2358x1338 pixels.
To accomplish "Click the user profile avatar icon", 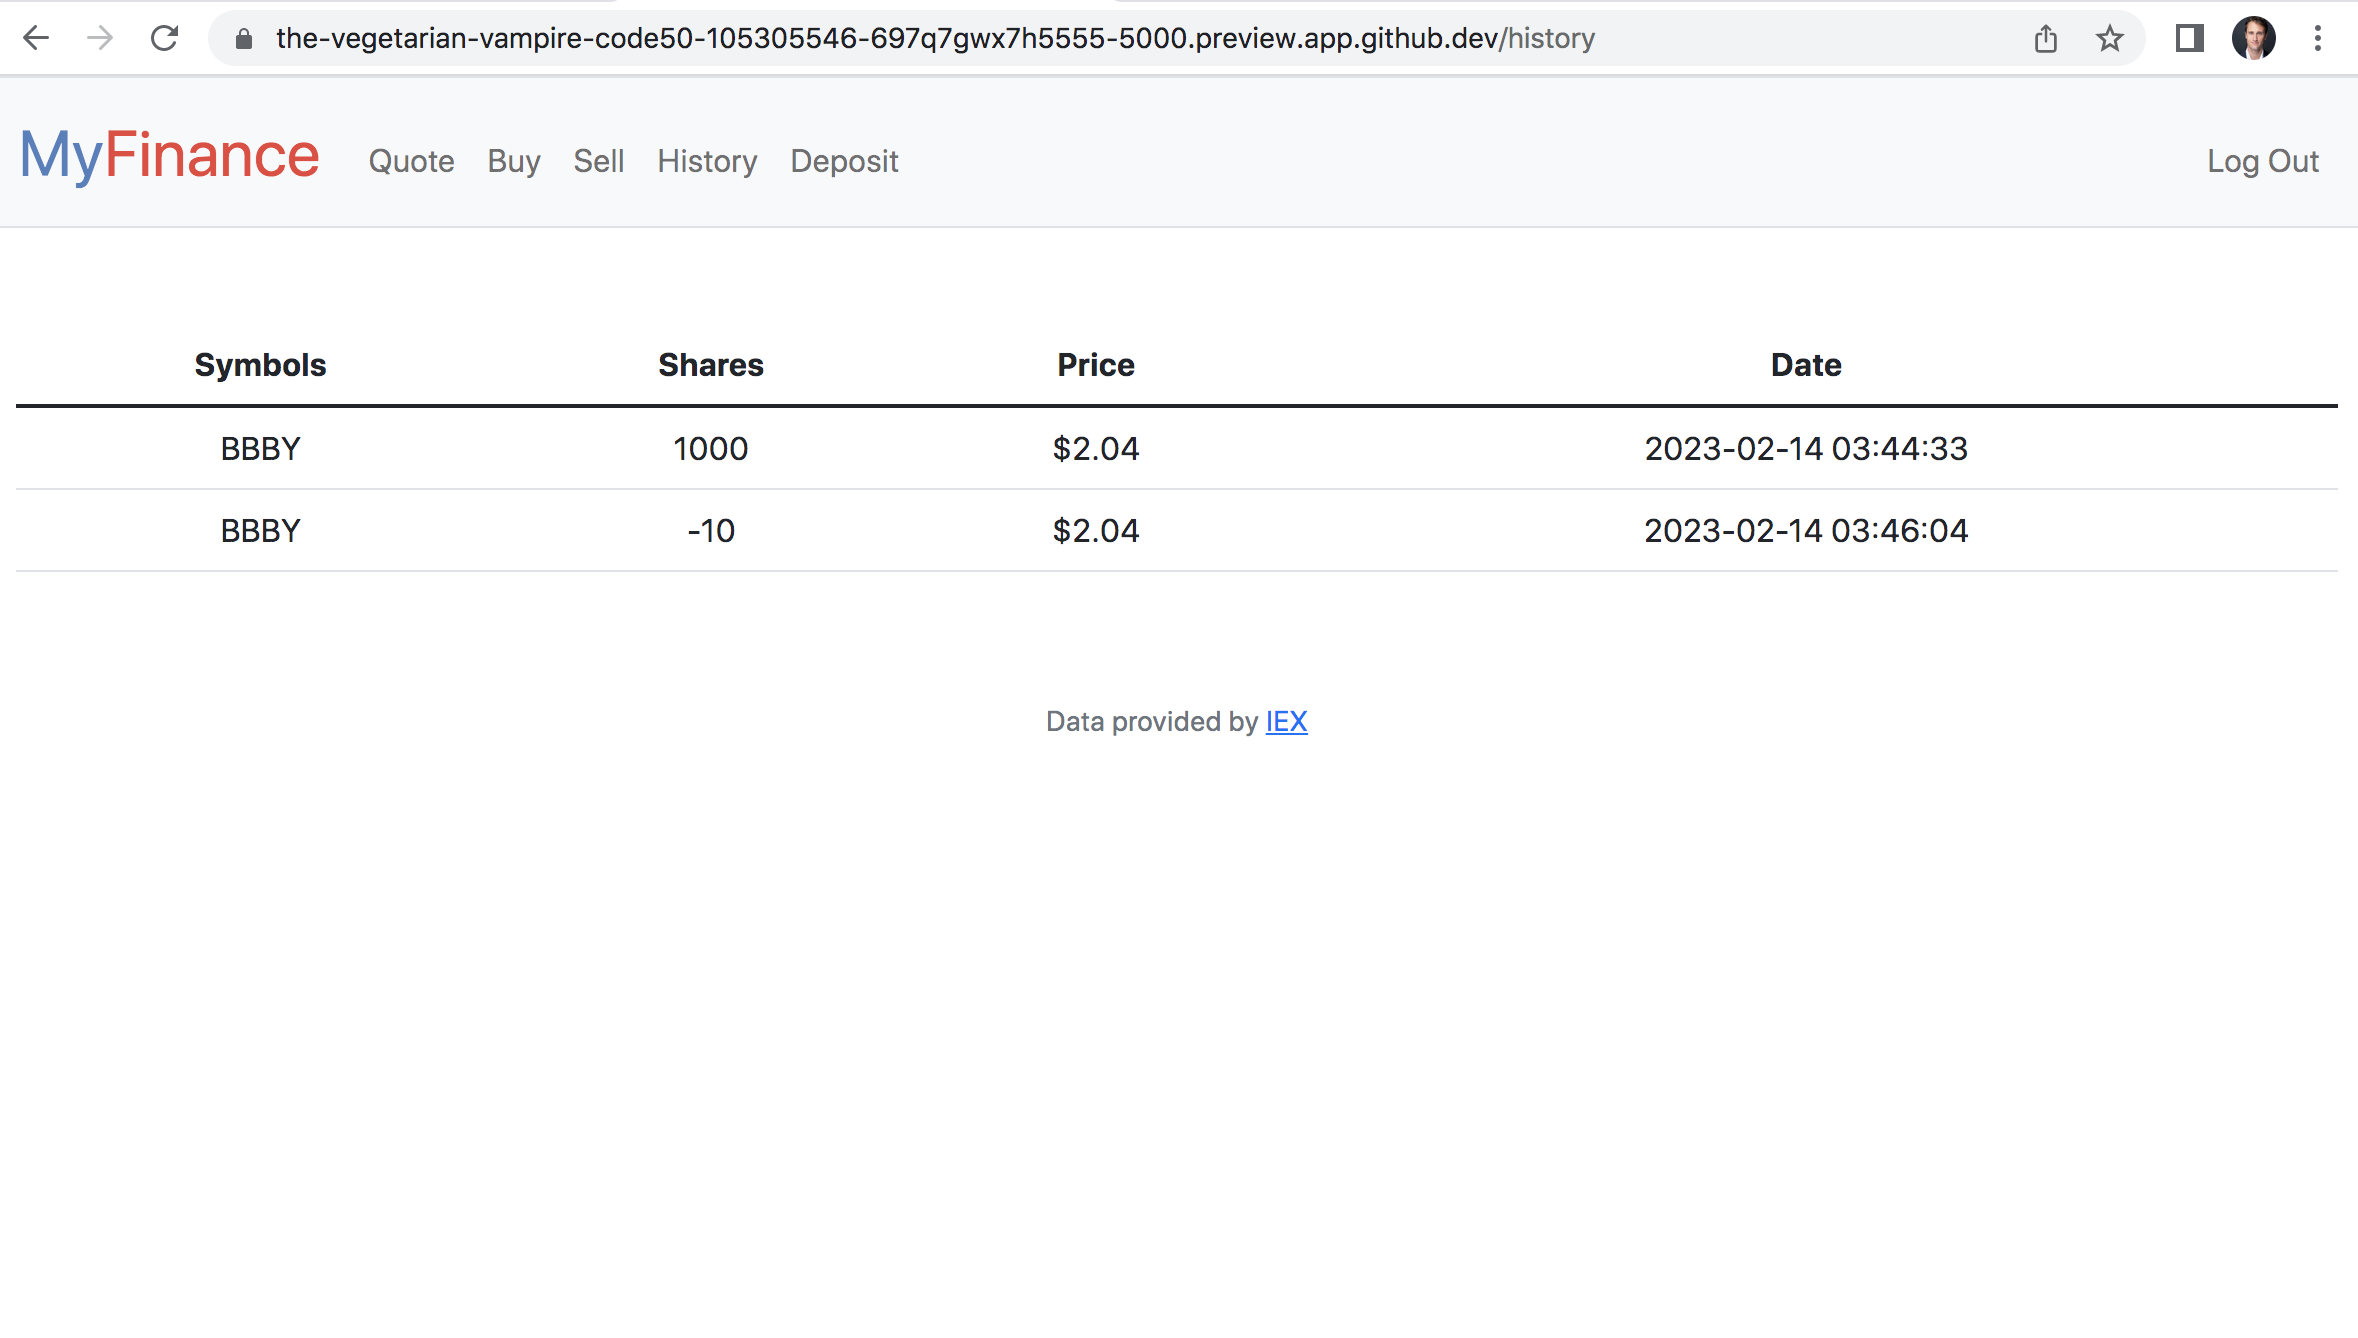I will (2253, 38).
